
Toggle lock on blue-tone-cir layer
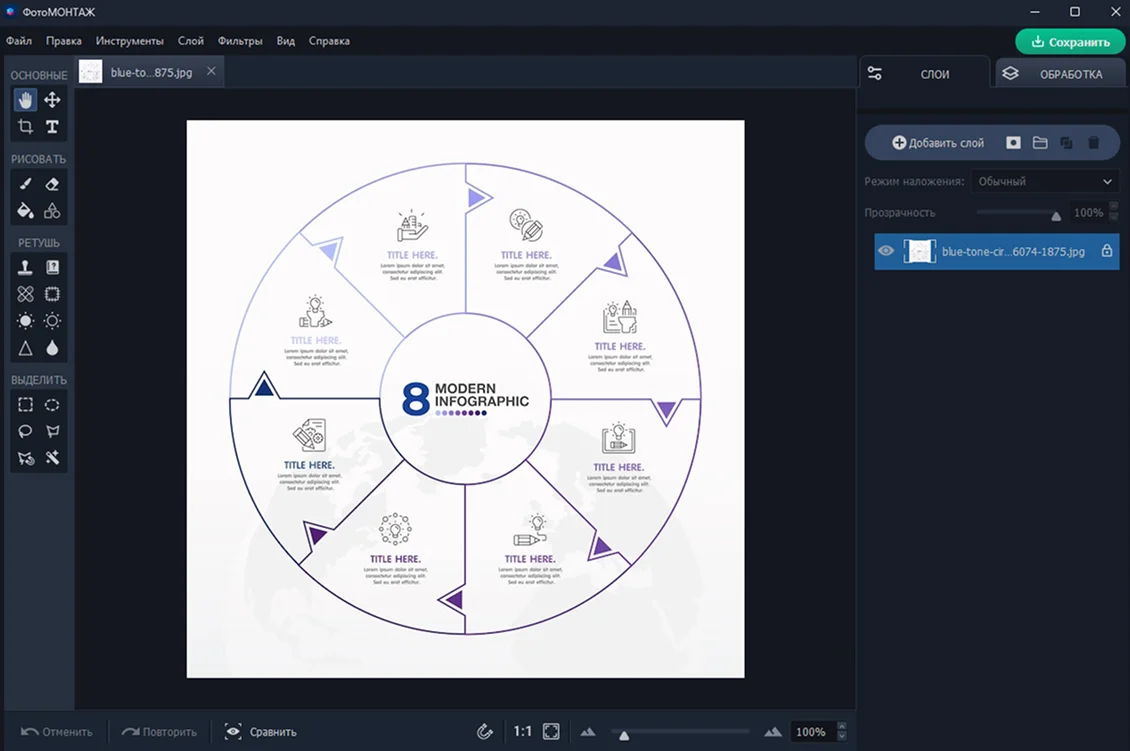(1107, 251)
